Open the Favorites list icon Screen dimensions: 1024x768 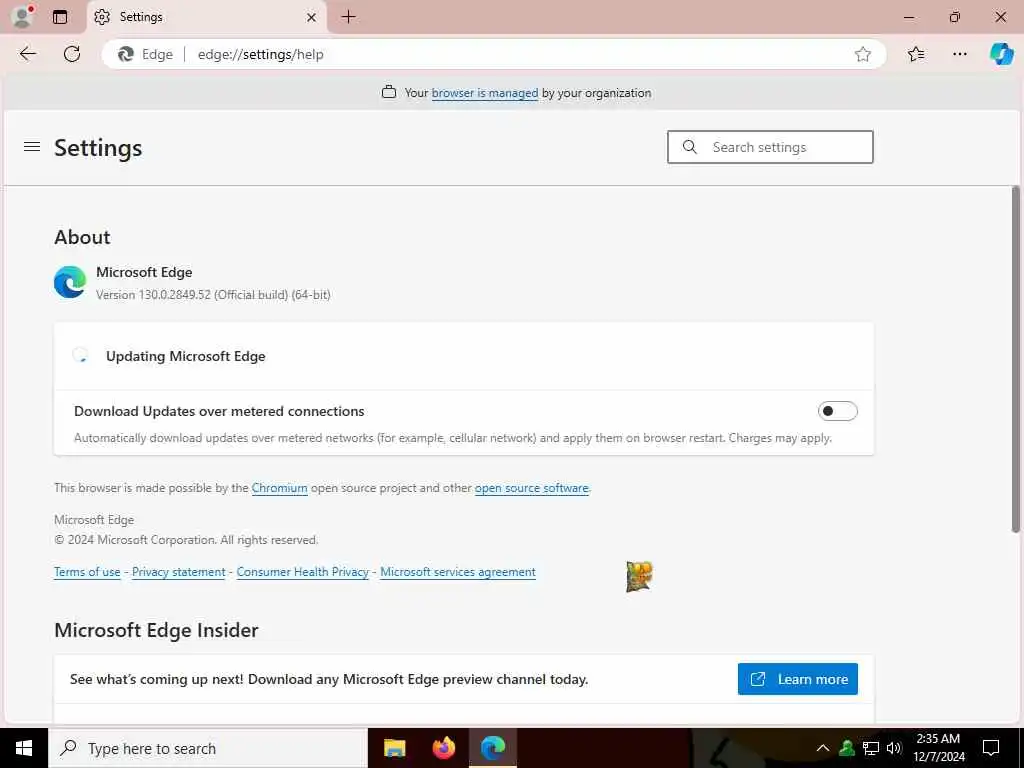click(x=916, y=54)
